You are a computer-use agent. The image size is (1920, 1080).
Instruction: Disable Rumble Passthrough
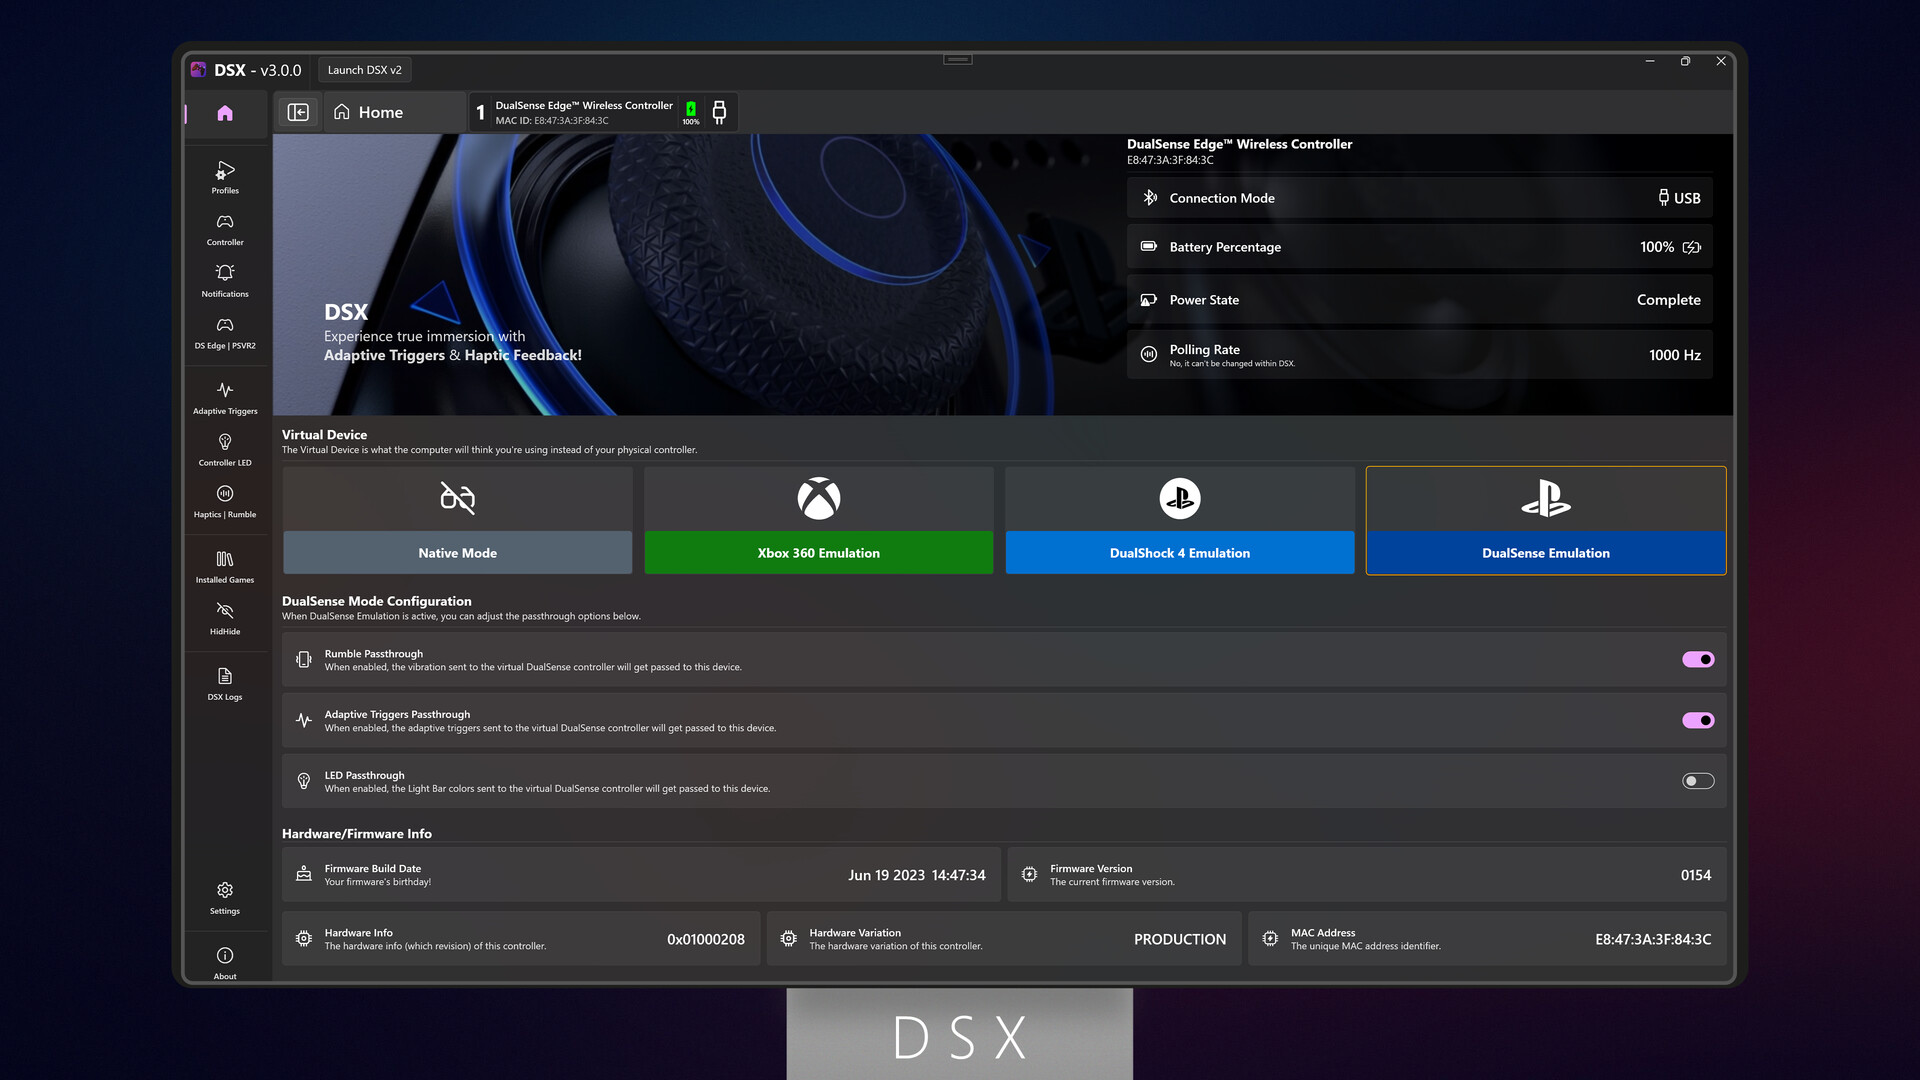tap(1697, 659)
